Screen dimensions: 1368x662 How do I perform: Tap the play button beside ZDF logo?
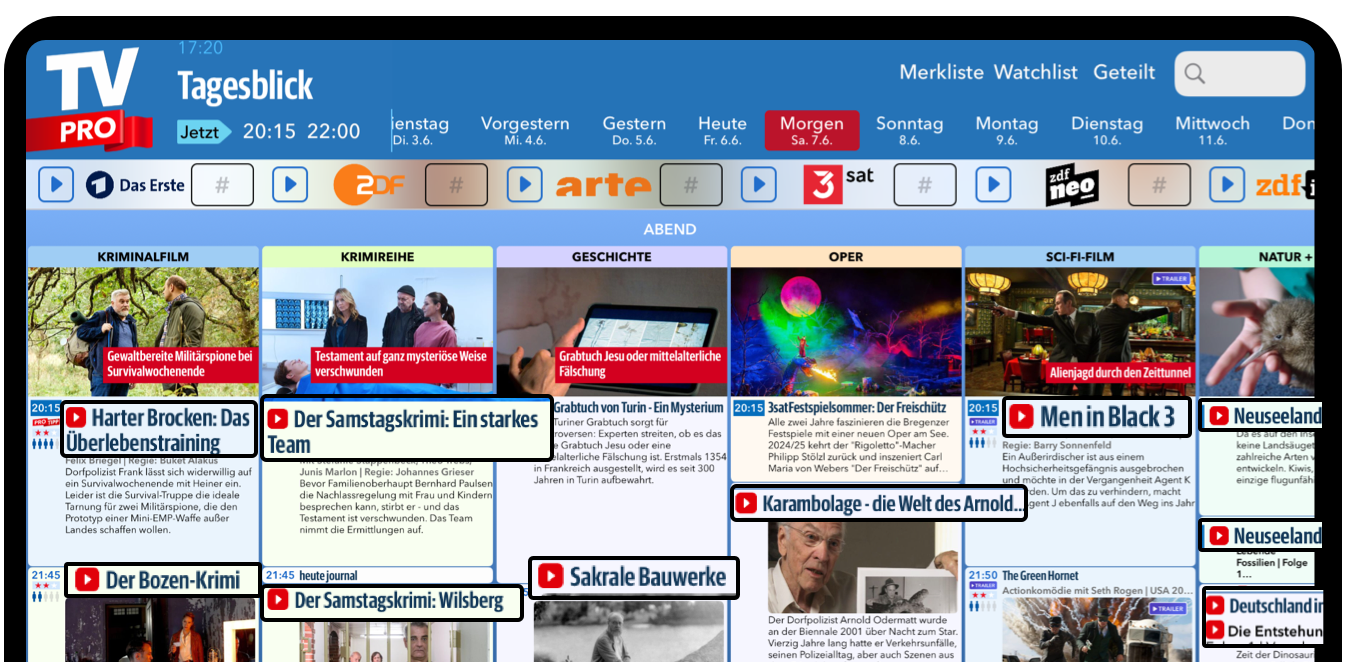pos(290,184)
